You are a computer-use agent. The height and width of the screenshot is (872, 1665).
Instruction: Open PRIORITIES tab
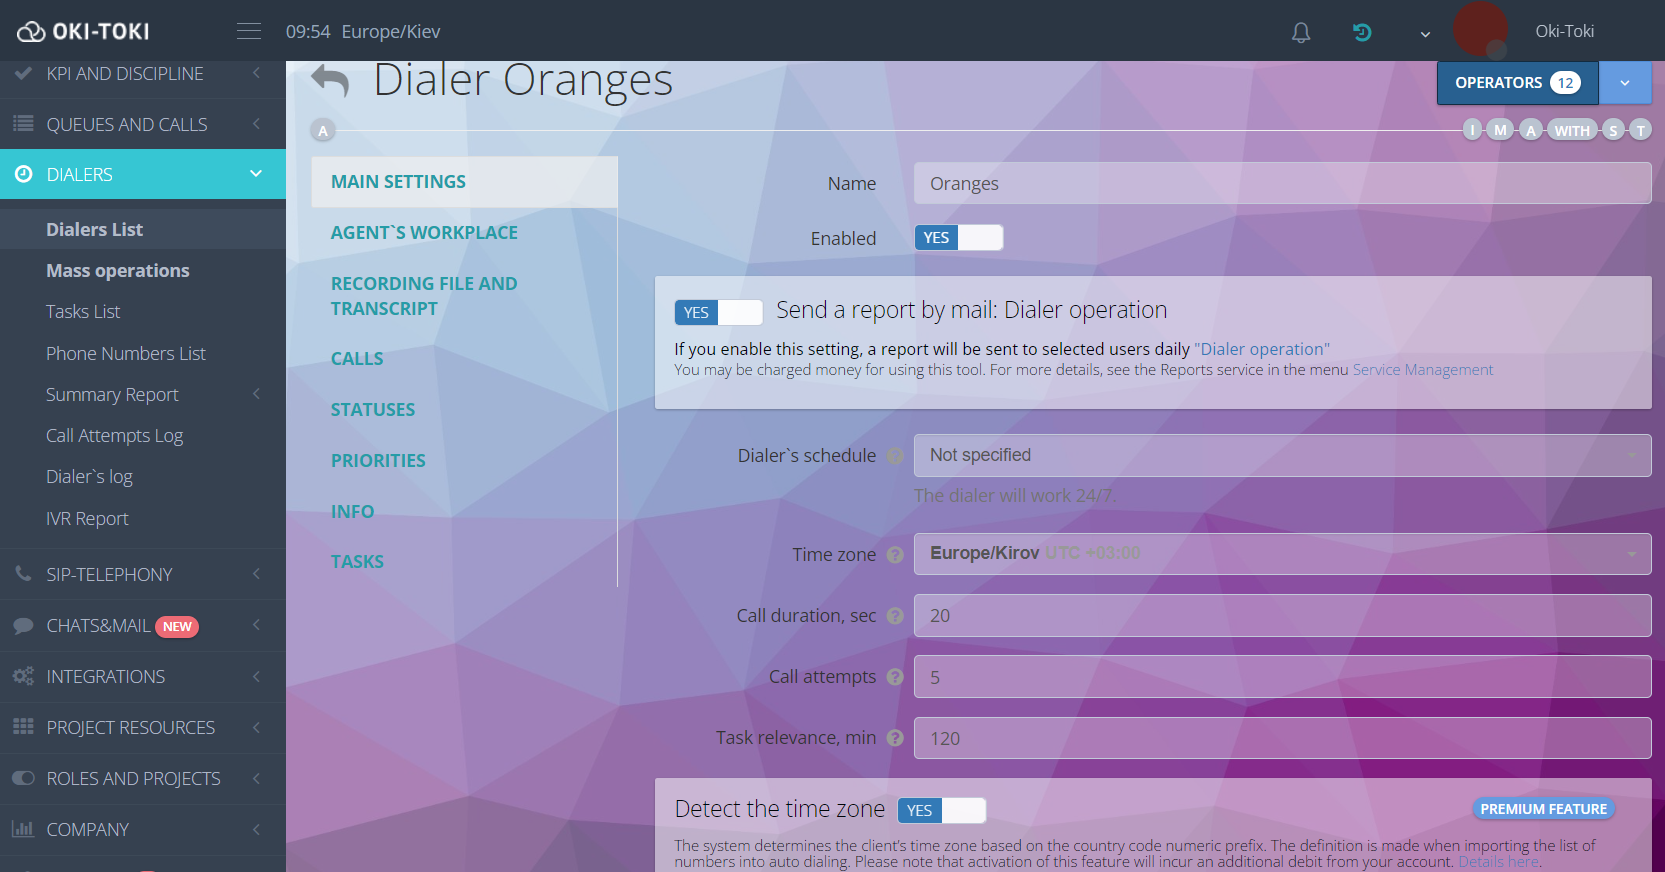click(378, 461)
